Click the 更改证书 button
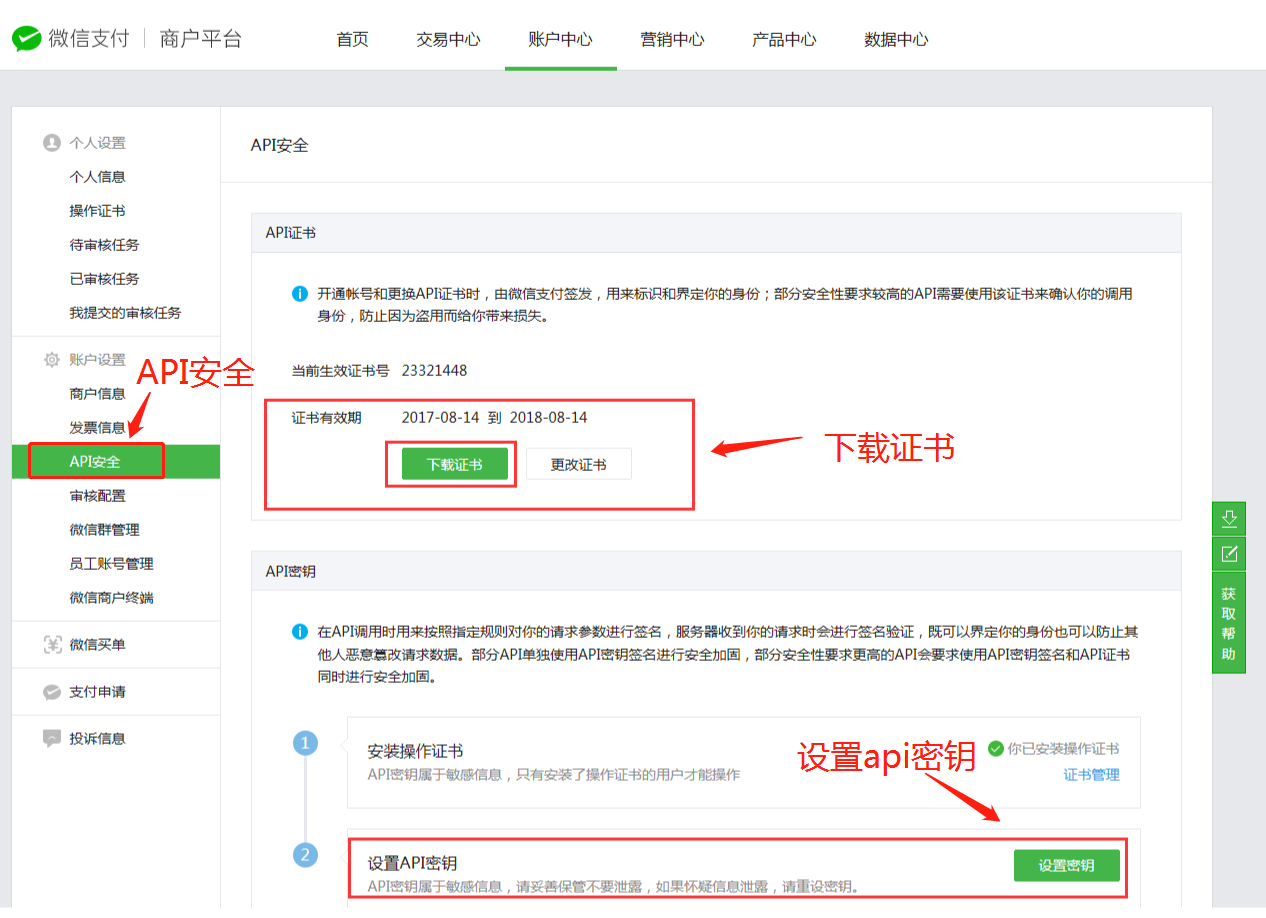 pyautogui.click(x=579, y=465)
